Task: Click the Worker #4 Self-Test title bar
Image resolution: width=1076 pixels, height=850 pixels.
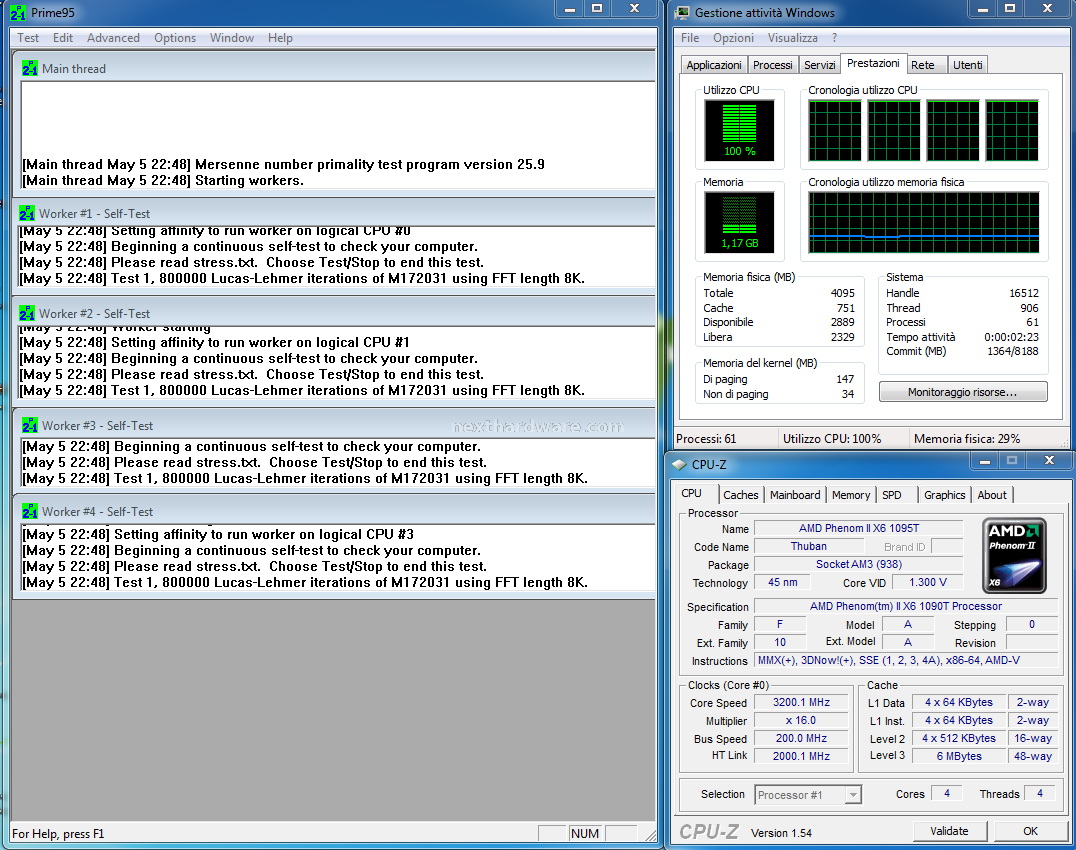Action: point(334,512)
